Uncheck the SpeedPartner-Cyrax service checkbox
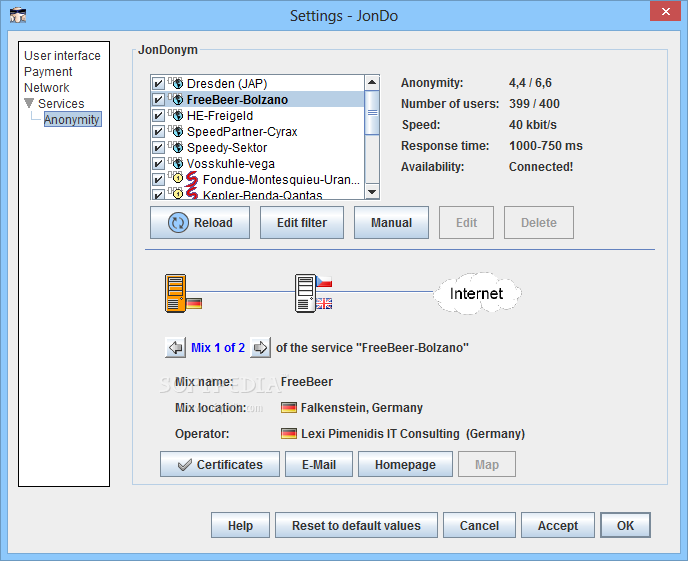 tap(158, 132)
